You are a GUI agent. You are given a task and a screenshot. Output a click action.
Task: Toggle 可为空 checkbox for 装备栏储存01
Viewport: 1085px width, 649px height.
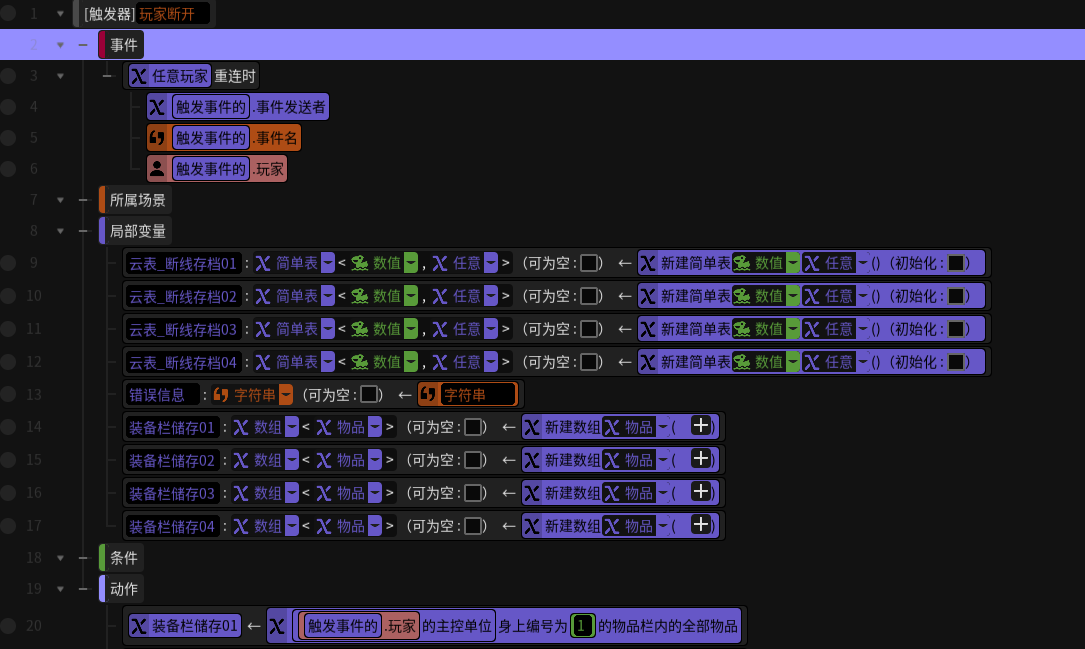pyautogui.click(x=473, y=428)
